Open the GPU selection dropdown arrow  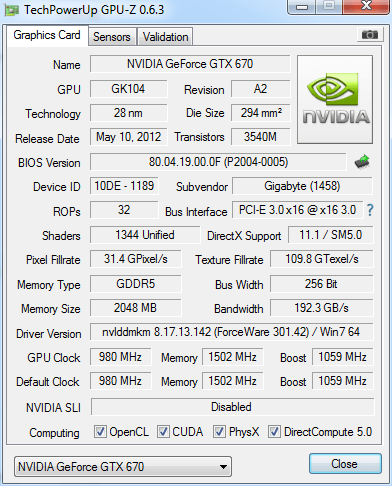click(x=223, y=467)
